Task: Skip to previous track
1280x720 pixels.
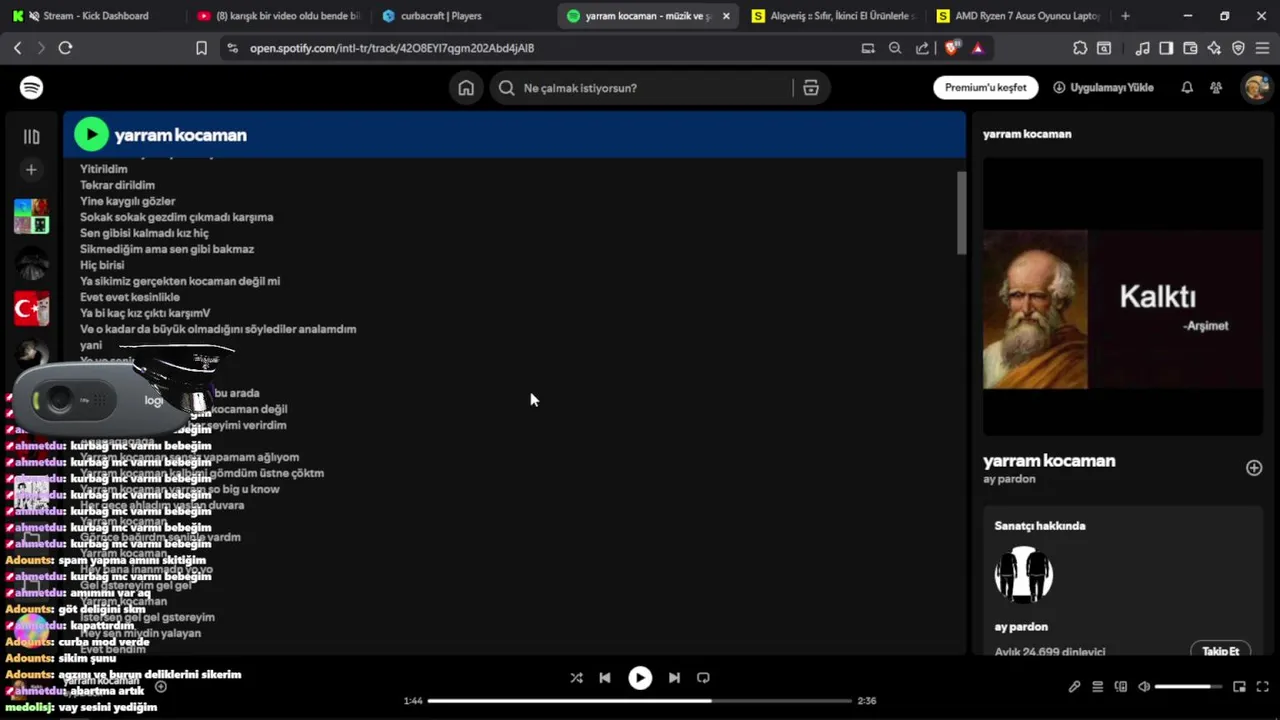Action: pyautogui.click(x=605, y=677)
